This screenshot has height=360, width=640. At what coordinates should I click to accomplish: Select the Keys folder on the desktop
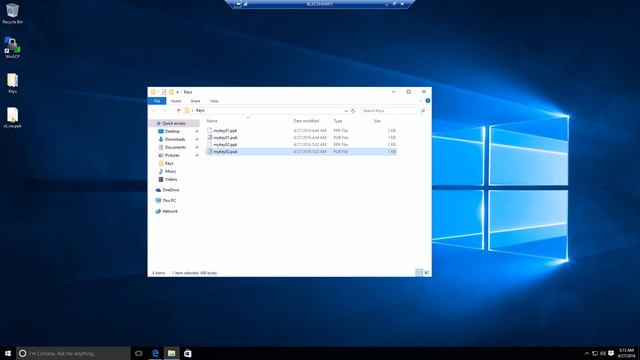pos(12,83)
